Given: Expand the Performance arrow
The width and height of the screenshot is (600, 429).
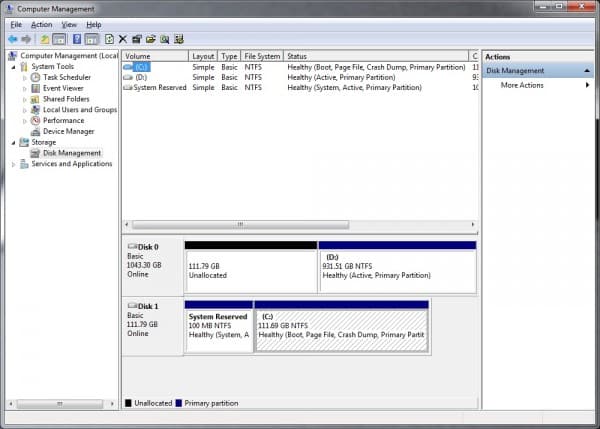Looking at the screenshot, I should (x=25, y=121).
